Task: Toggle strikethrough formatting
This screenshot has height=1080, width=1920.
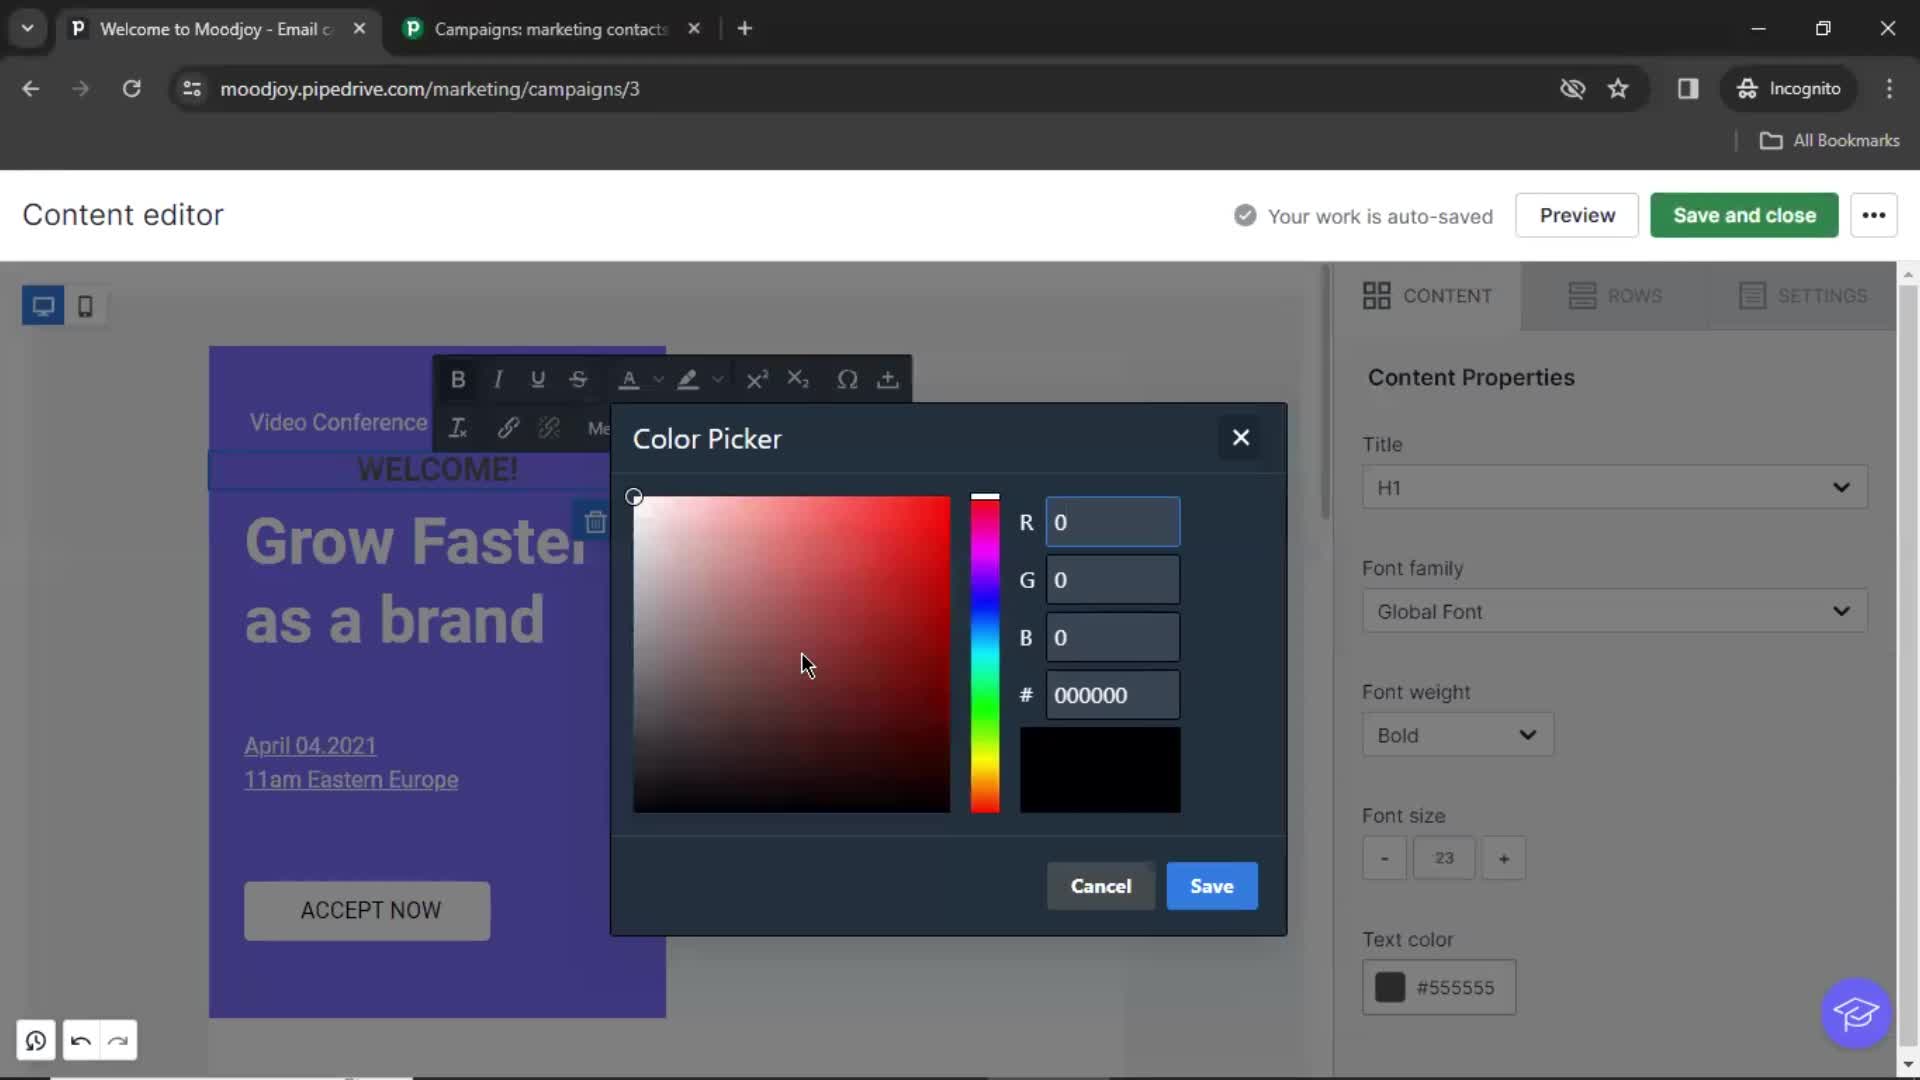Action: tap(578, 380)
